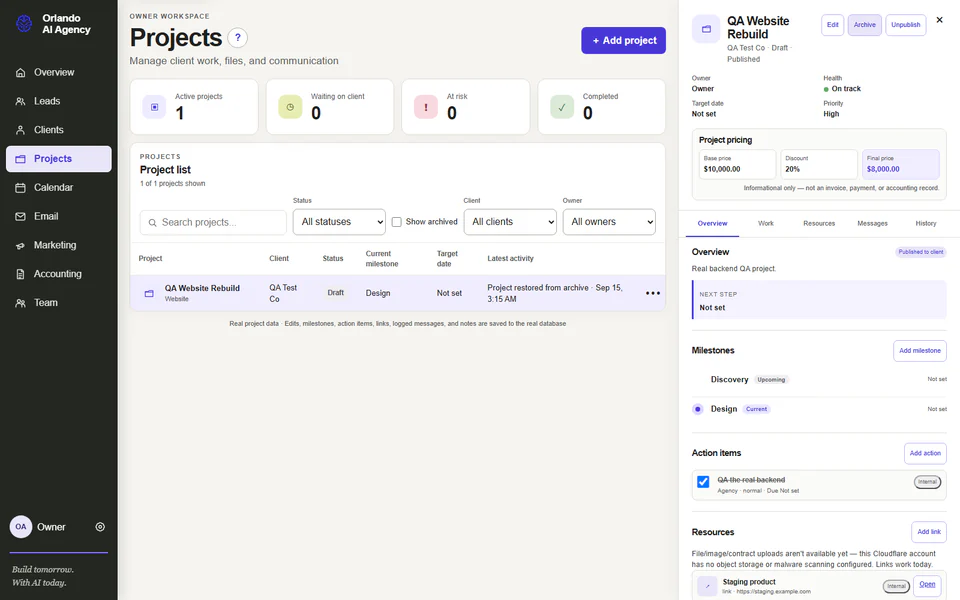The height and width of the screenshot is (600, 960).
Task: Click folder icon in QA Website Rebuild row
Action: [149, 293]
